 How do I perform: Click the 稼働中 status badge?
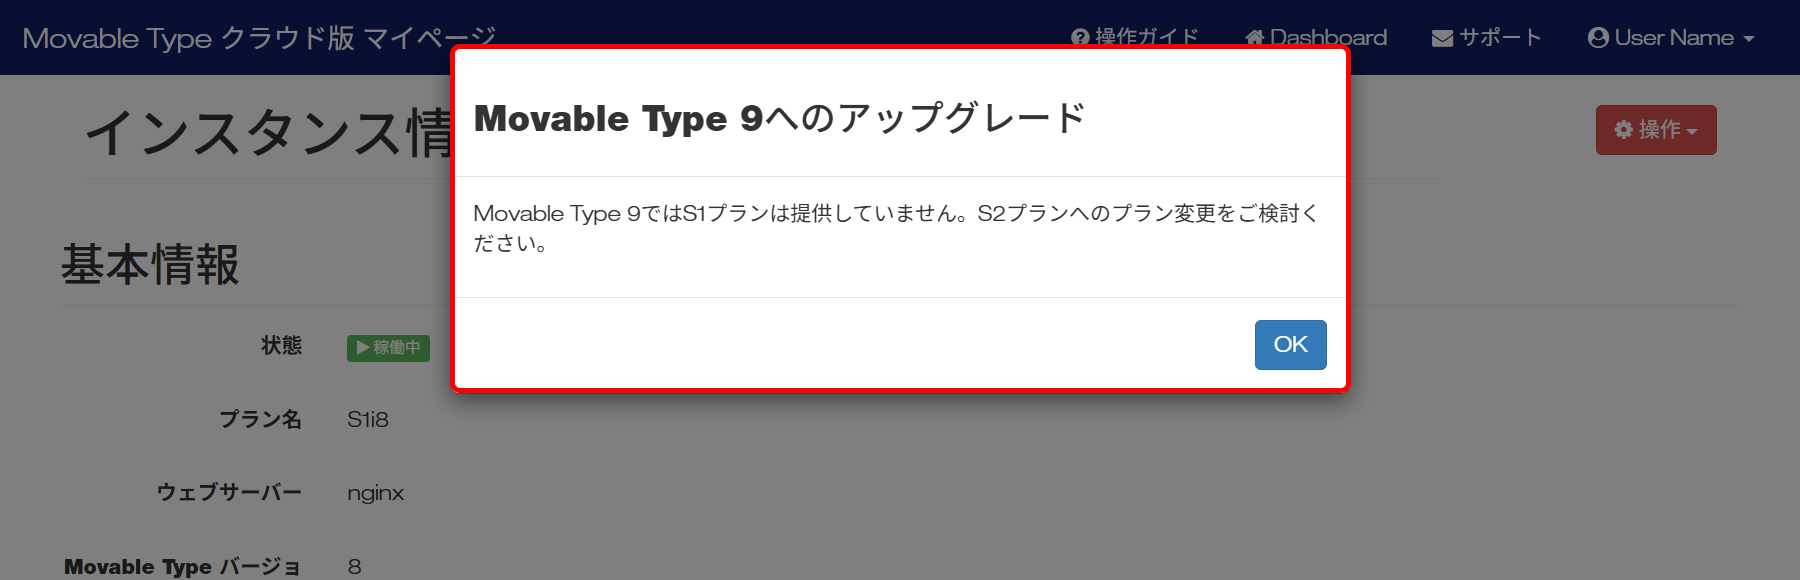pos(388,348)
